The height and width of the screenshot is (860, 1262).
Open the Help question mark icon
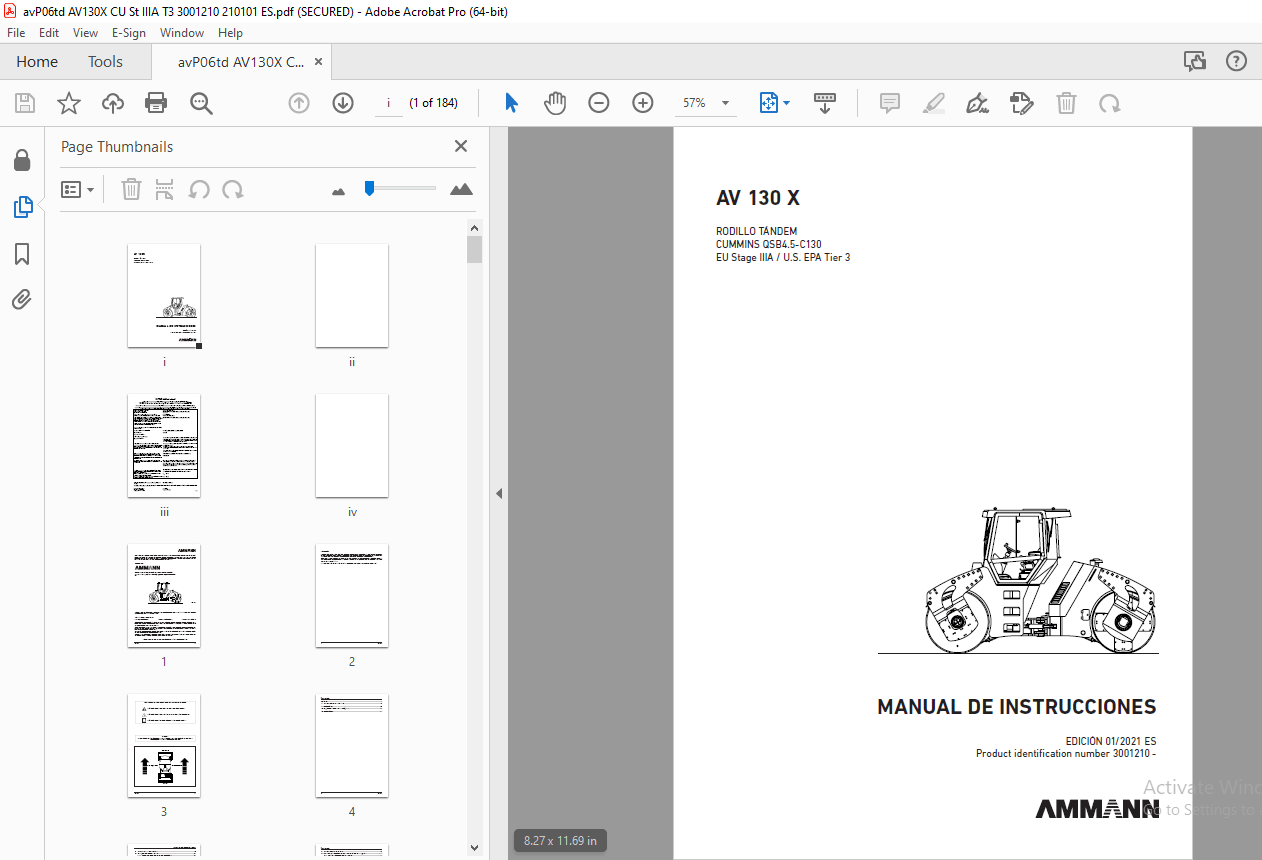pos(1237,61)
